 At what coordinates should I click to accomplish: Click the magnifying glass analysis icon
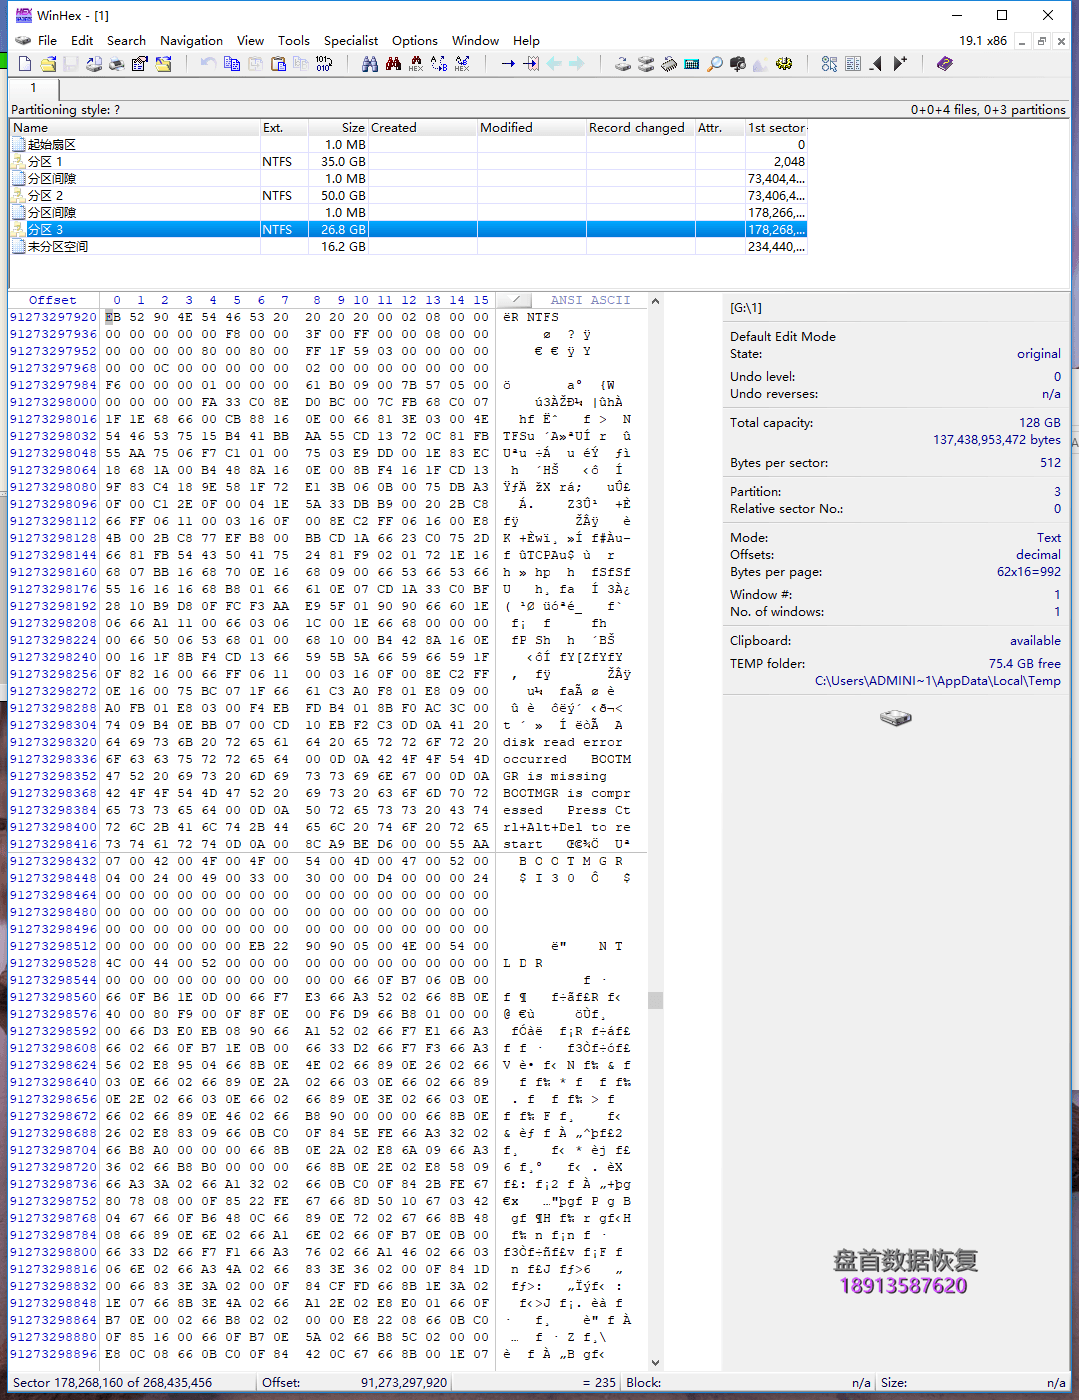coord(715,64)
